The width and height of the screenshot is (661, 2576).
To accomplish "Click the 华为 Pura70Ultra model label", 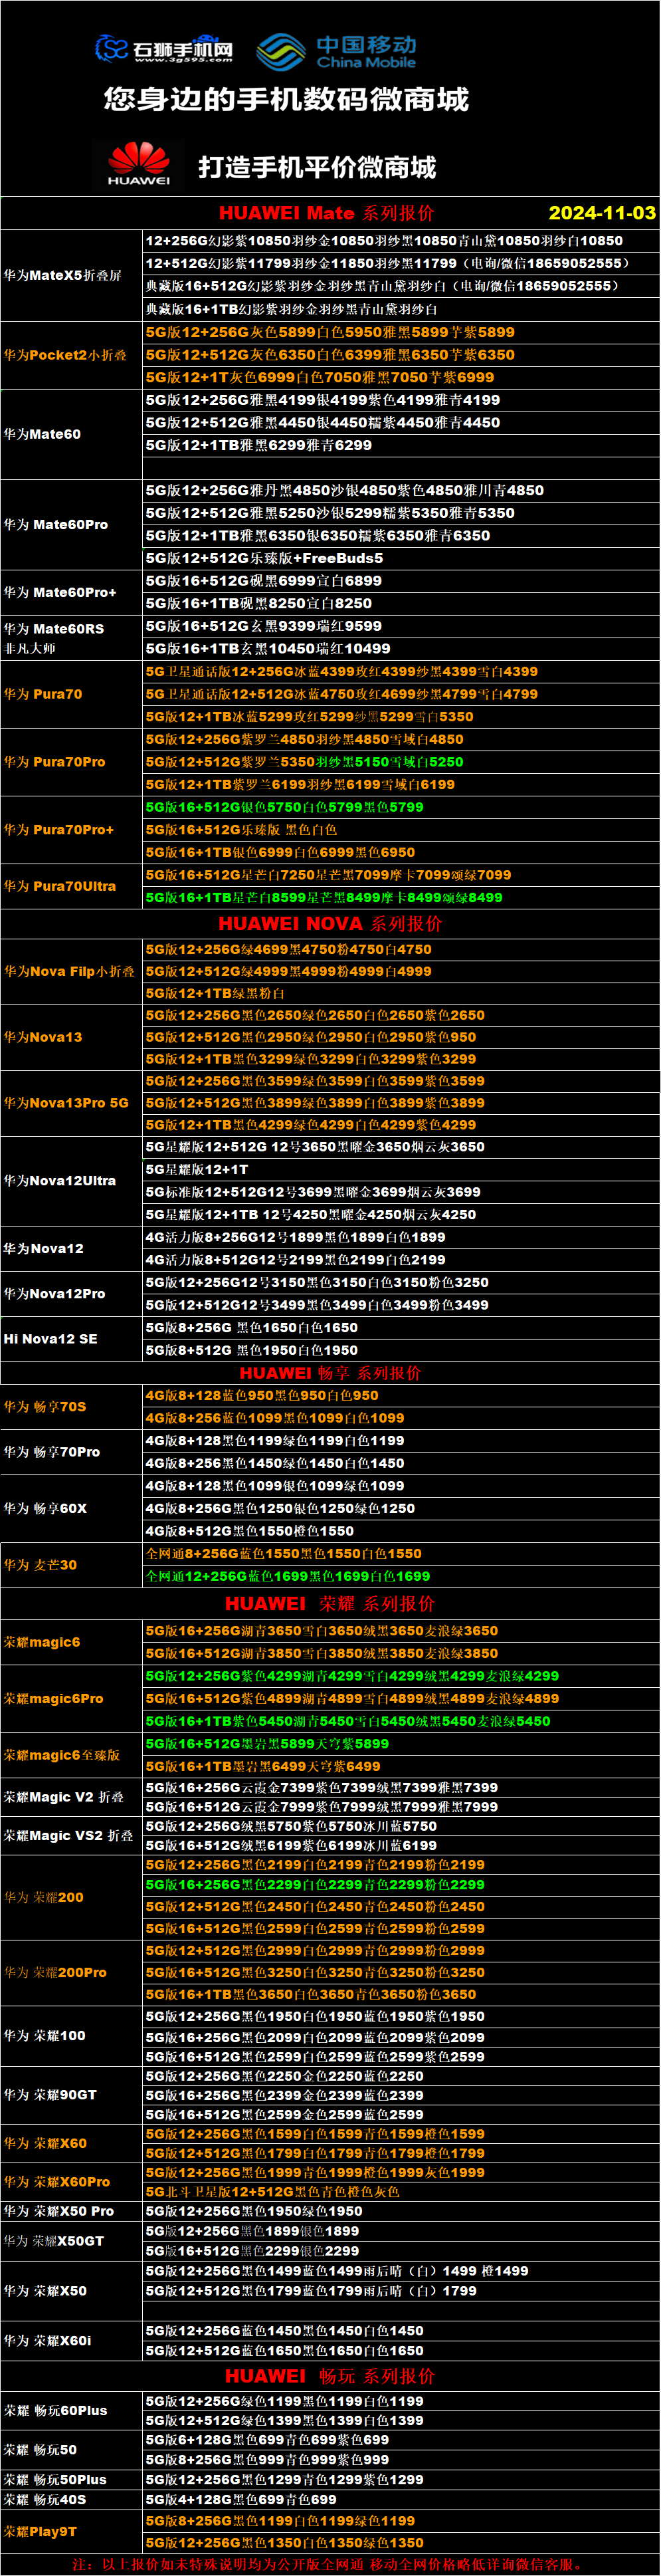I will pos(60,886).
